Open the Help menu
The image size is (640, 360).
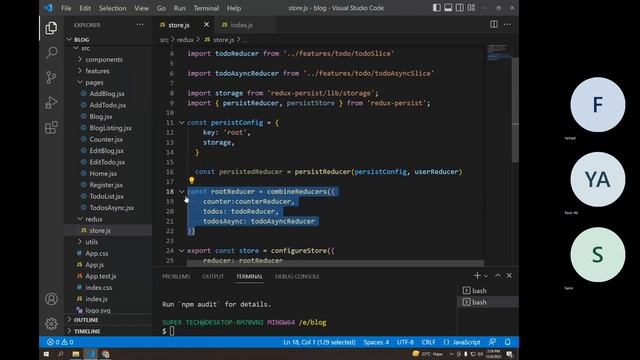click(234, 8)
